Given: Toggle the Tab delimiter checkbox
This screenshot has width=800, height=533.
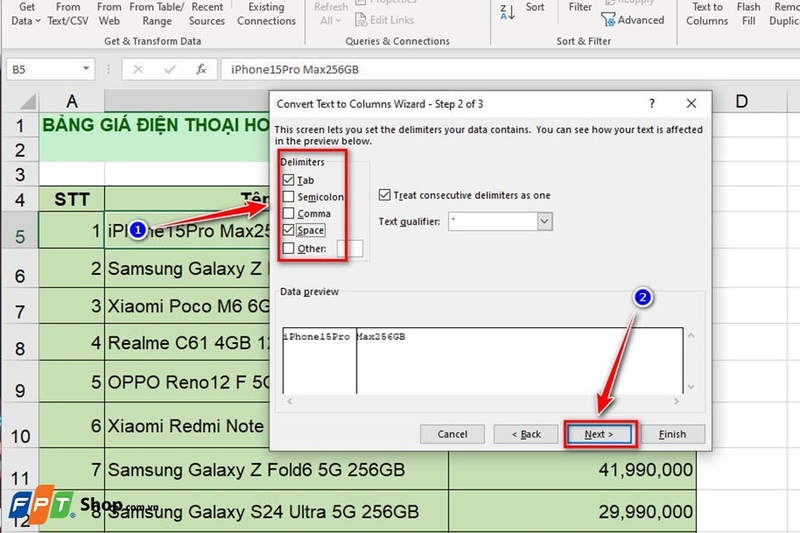Looking at the screenshot, I should click(x=288, y=180).
